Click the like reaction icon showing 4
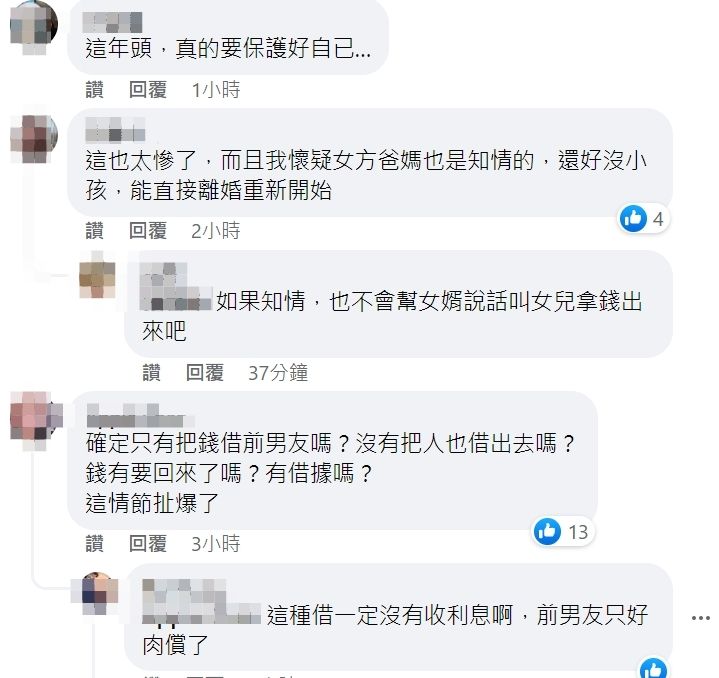The height and width of the screenshot is (678, 719). tap(633, 218)
